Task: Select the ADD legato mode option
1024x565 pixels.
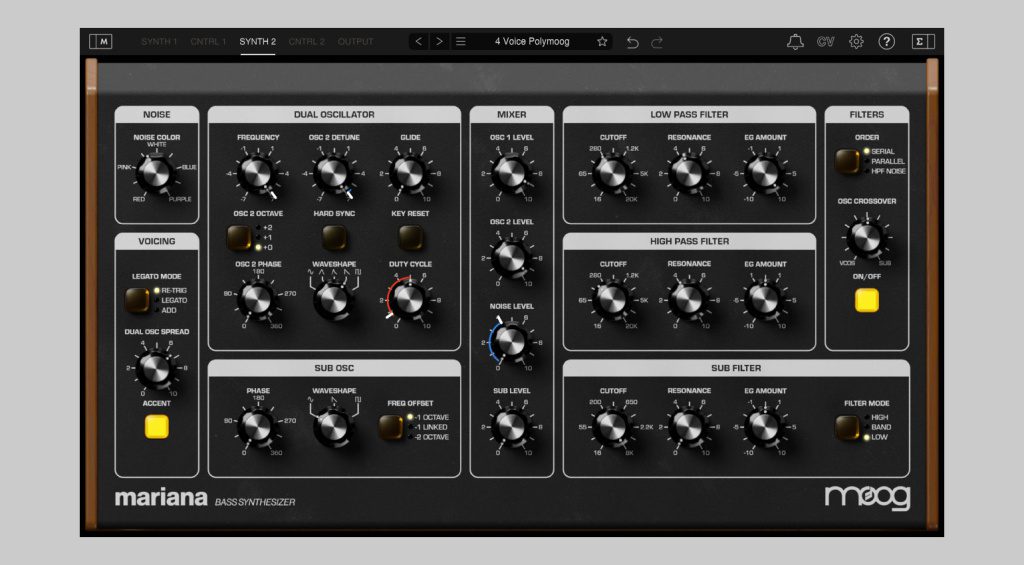Action: click(165, 310)
